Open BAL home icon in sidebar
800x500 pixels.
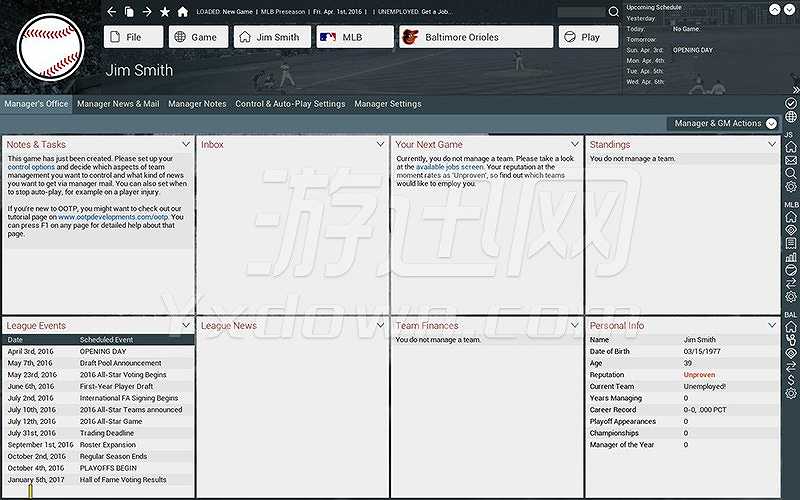click(x=791, y=327)
